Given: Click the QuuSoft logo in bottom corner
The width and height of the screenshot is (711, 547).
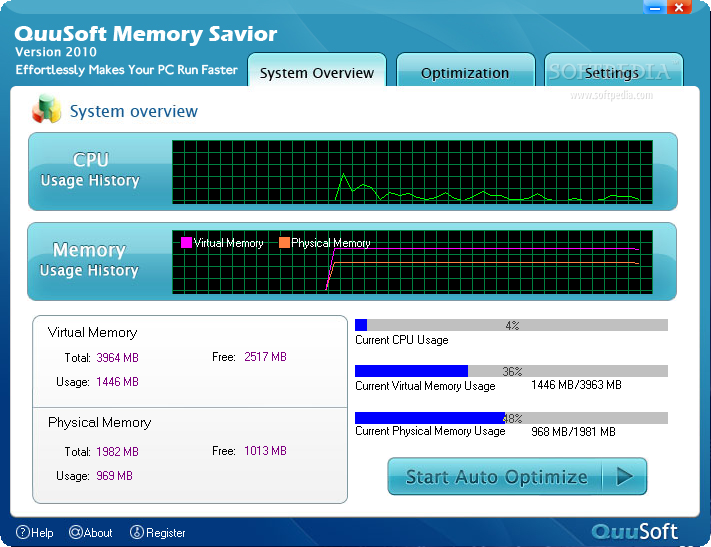Looking at the screenshot, I should tap(634, 532).
